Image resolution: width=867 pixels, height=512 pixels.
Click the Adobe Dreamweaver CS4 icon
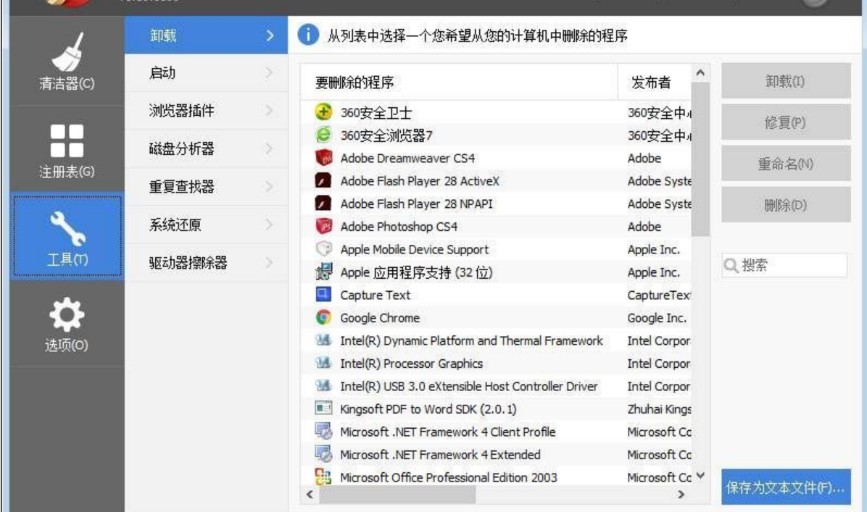pyautogui.click(x=323, y=158)
